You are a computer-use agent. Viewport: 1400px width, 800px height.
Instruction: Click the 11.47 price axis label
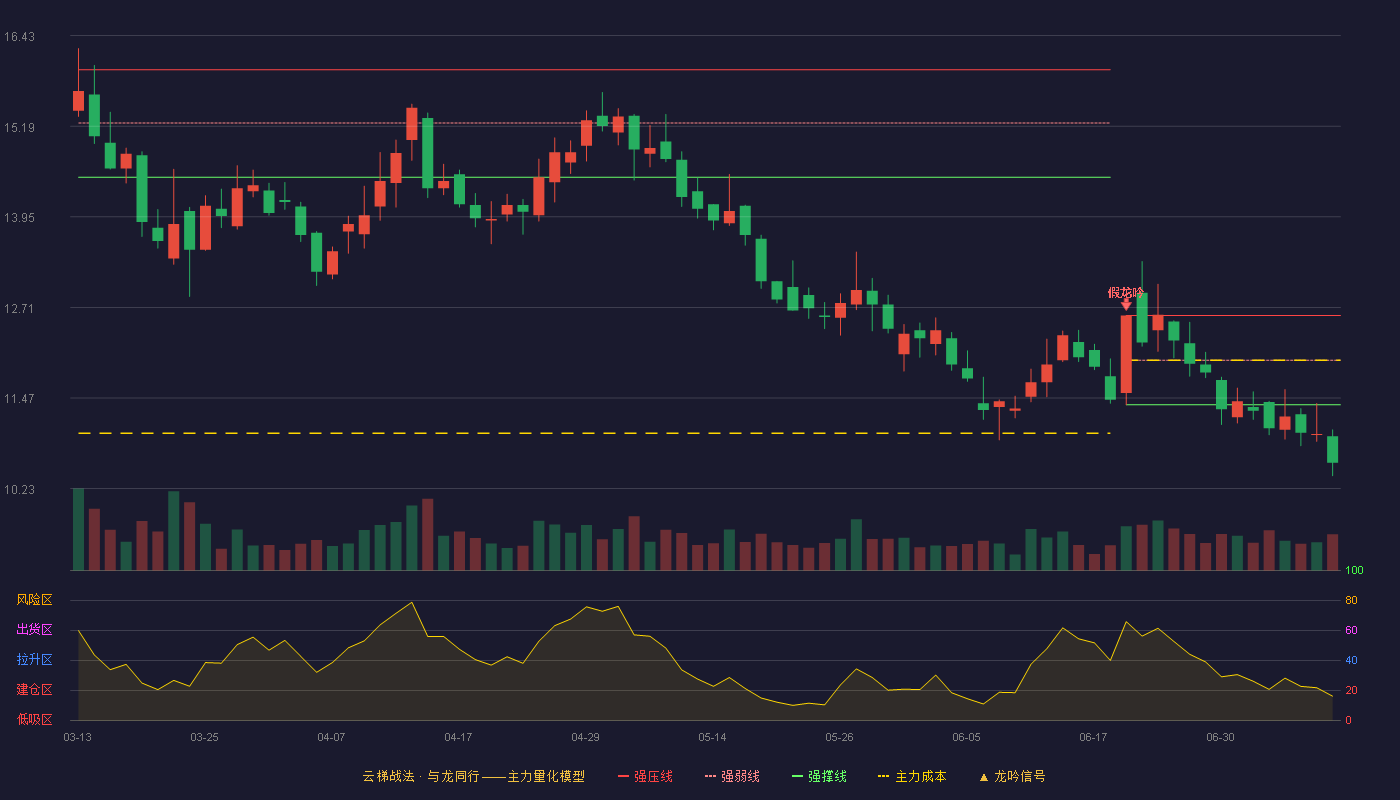[x=19, y=399]
